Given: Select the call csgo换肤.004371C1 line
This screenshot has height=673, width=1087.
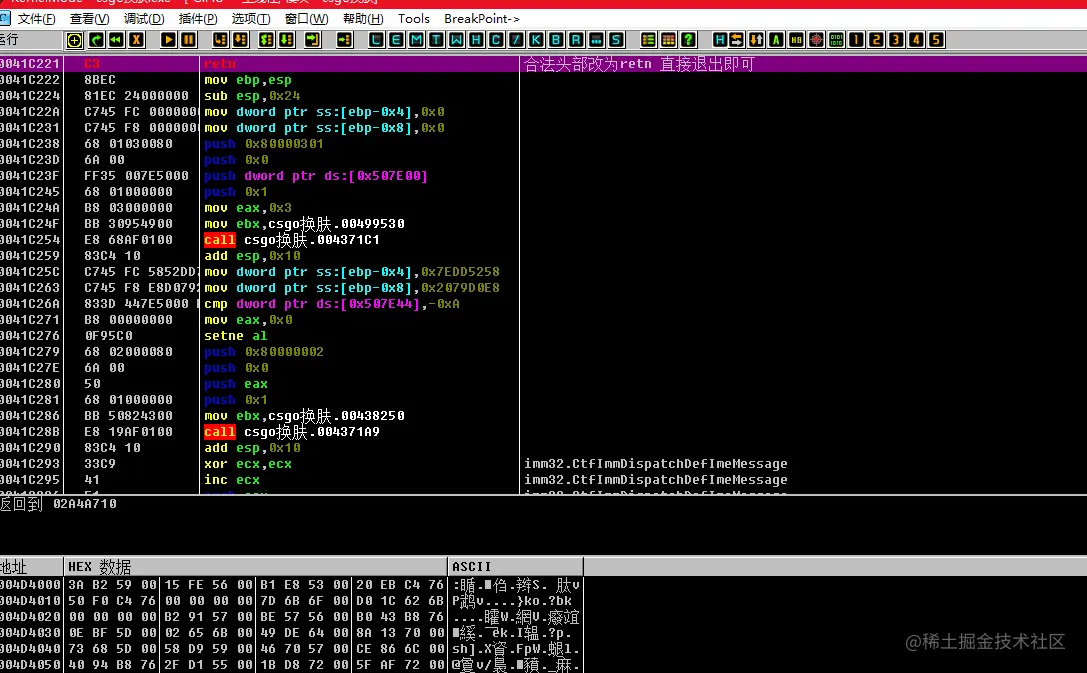Looking at the screenshot, I should [291, 240].
